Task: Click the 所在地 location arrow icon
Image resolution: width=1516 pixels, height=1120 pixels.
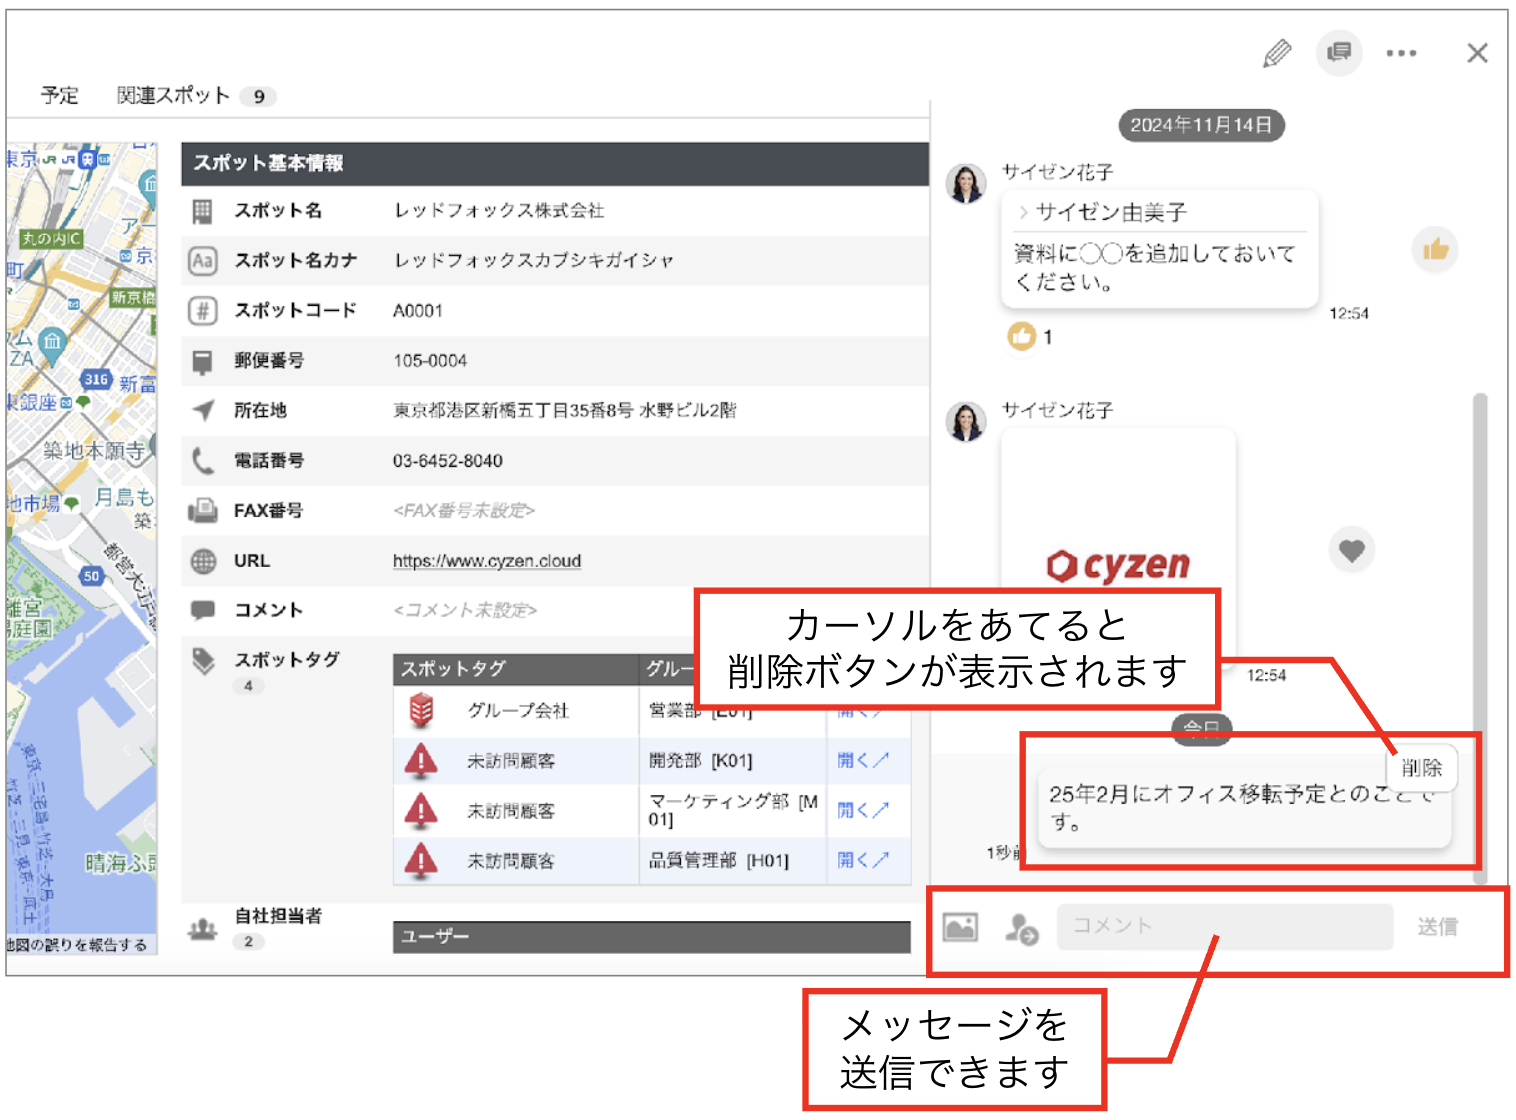Action: (203, 411)
